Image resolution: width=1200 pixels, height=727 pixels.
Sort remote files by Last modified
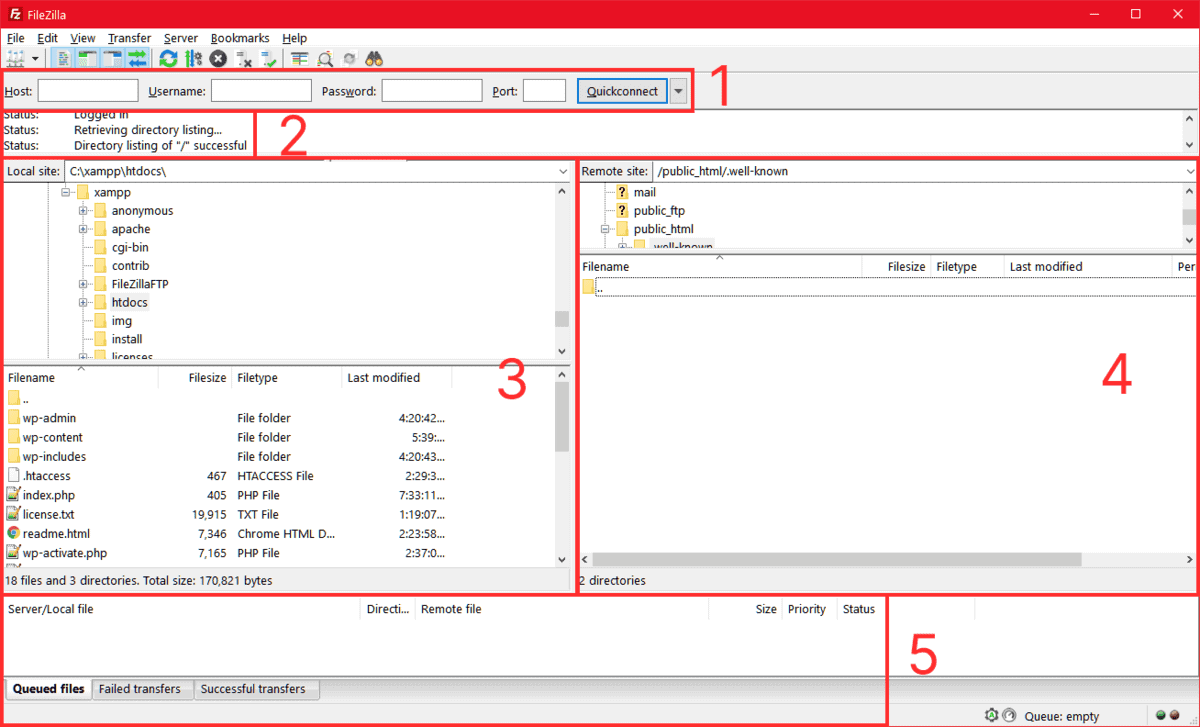[1045, 266]
